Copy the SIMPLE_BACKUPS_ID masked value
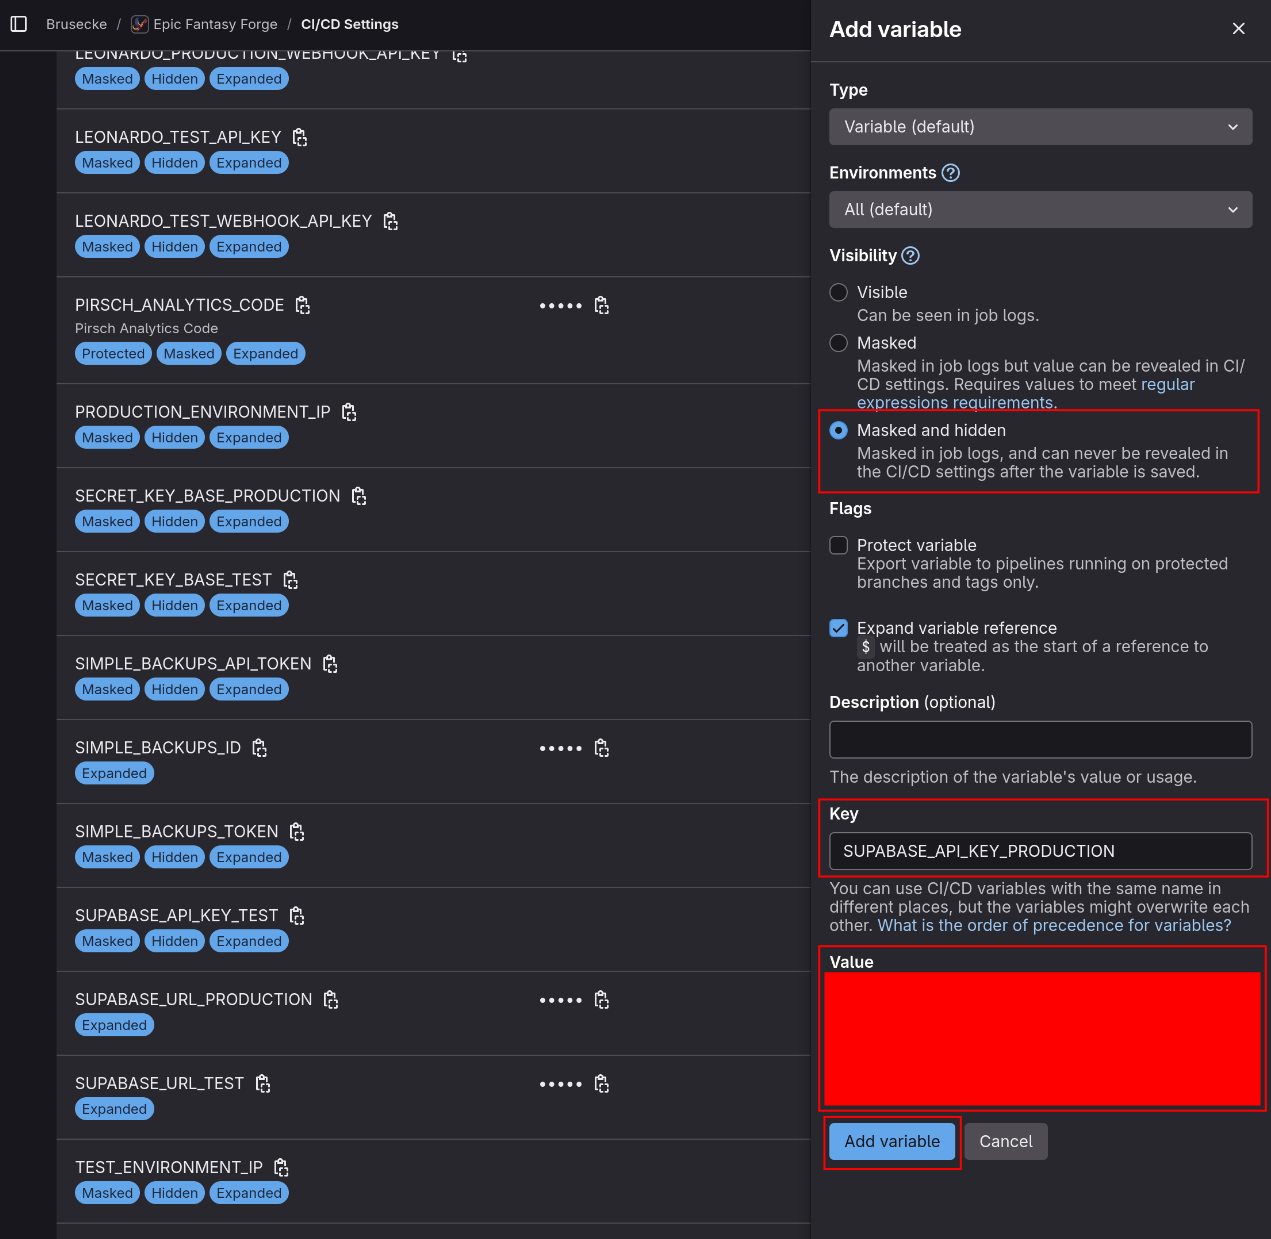This screenshot has width=1271, height=1239. coord(602,748)
